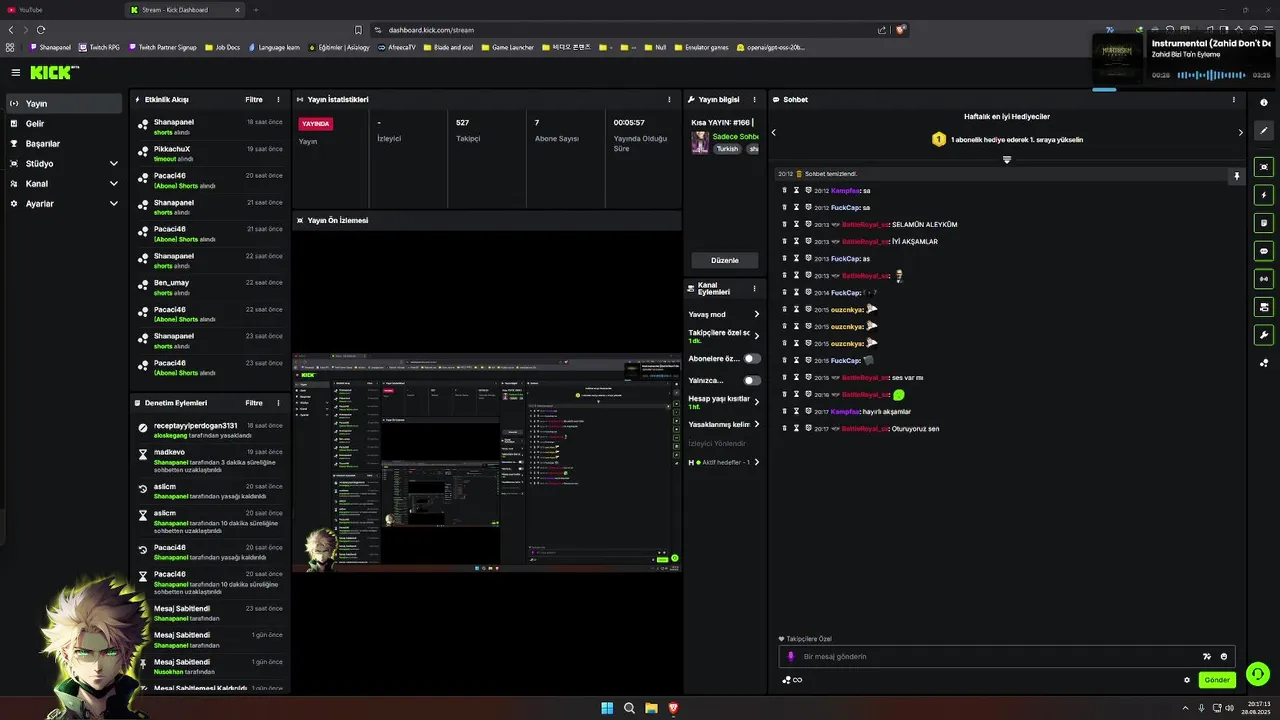Open 'Hesap yaşı kısıtlar' setting
This screenshot has width=1280, height=720.
pos(723,402)
